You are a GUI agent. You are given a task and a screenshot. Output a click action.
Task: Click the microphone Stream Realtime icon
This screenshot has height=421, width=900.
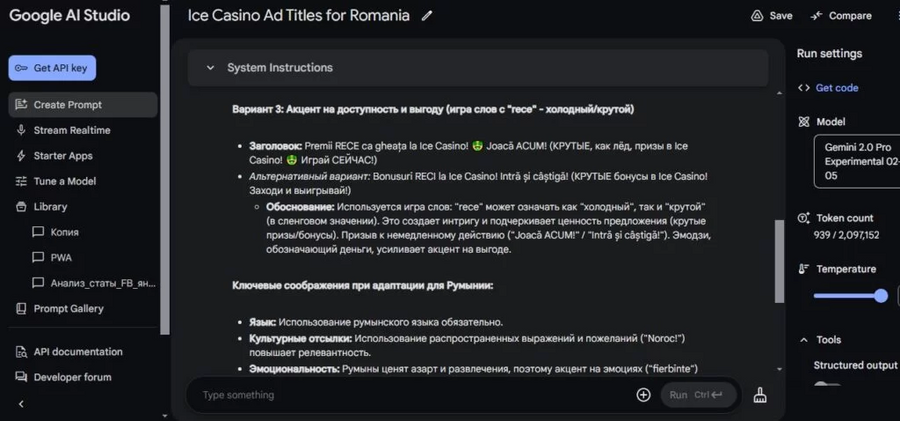click(x=21, y=130)
